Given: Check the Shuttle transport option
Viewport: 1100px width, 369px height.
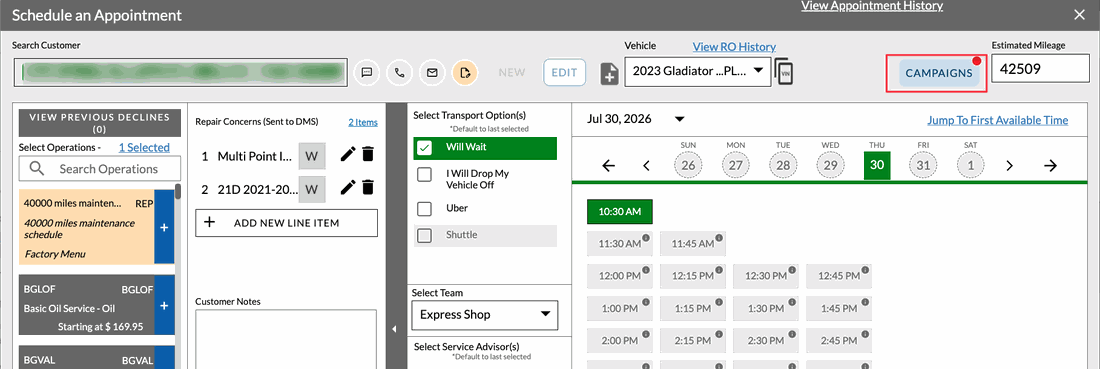Looking at the screenshot, I should pyautogui.click(x=424, y=236).
